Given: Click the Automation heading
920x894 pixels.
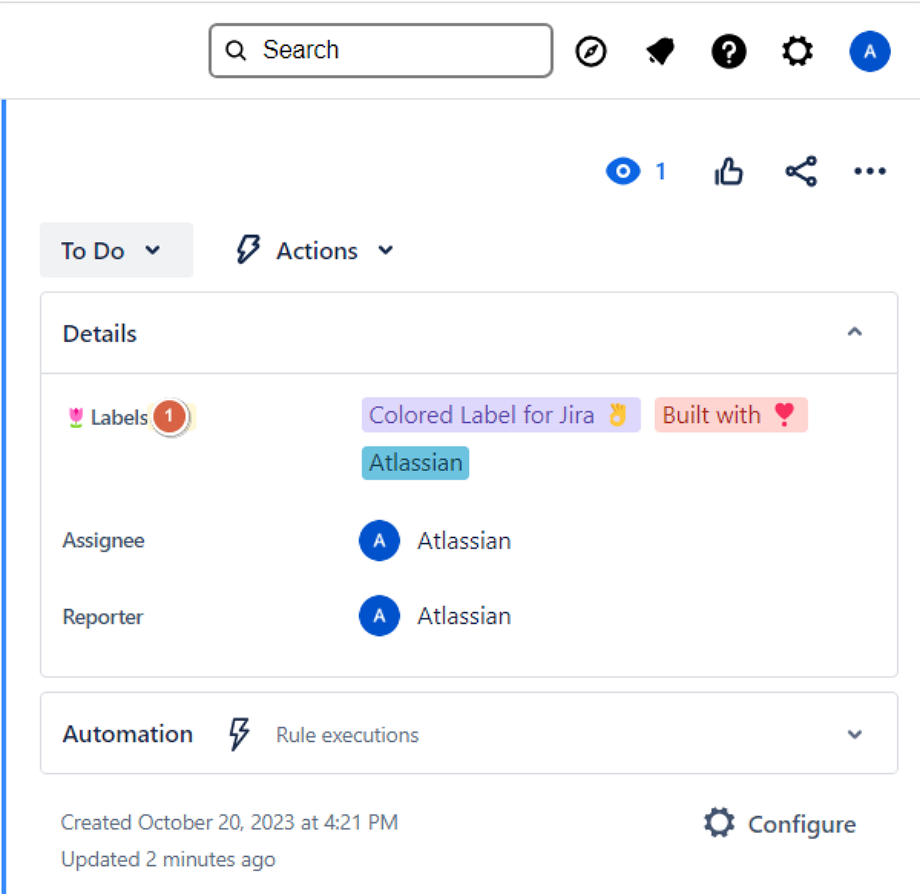Looking at the screenshot, I should 128,734.
